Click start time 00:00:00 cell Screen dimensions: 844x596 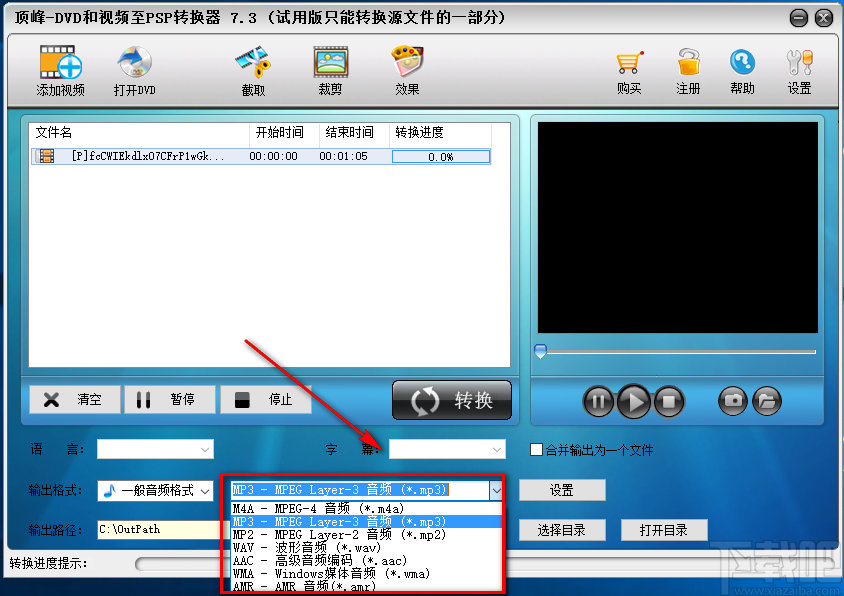tap(273, 157)
